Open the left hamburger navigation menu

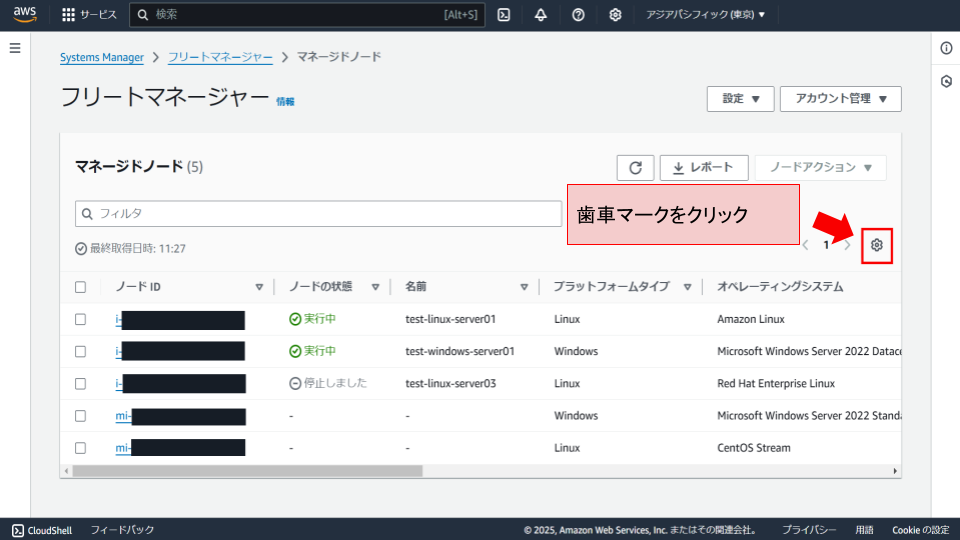pos(15,48)
